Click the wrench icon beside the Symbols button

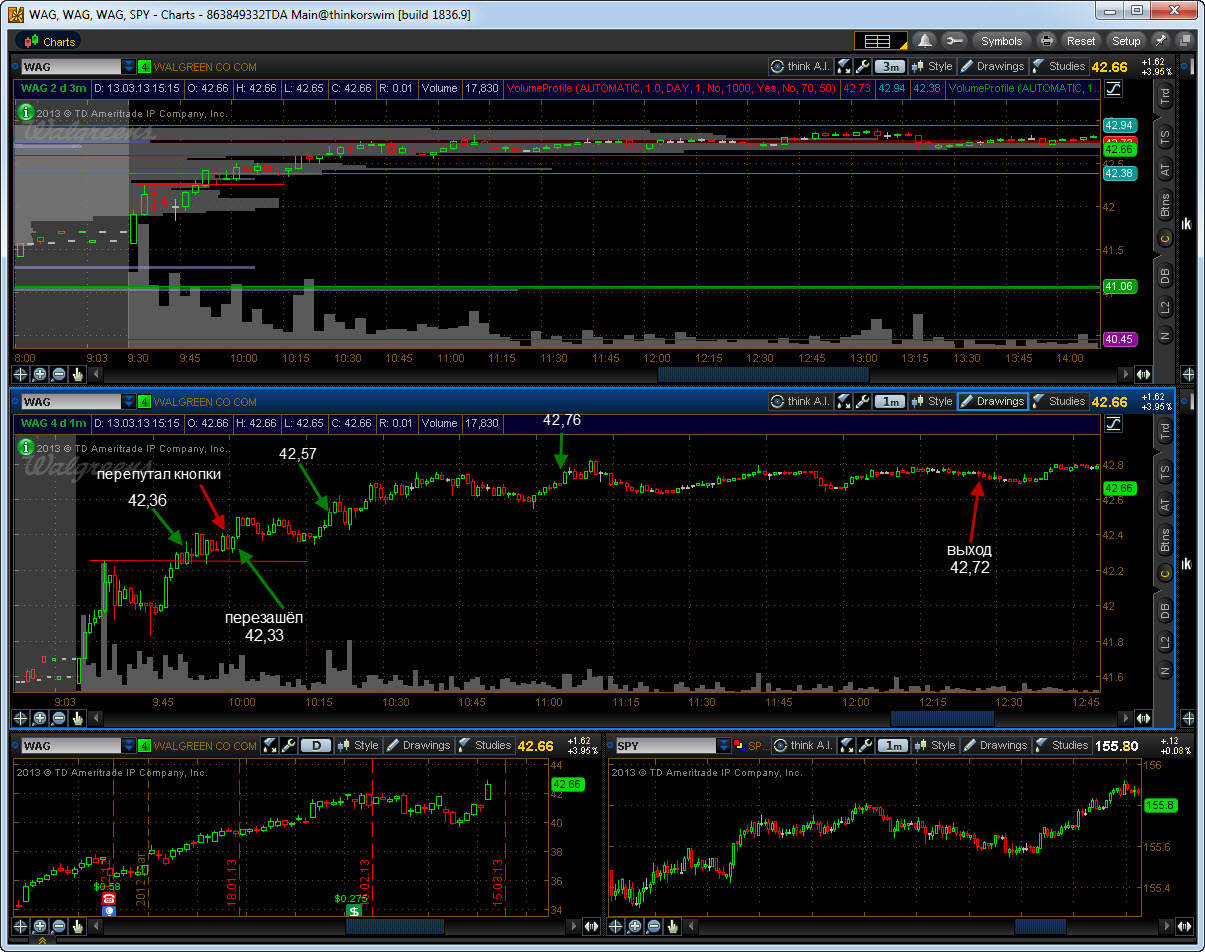pos(954,41)
